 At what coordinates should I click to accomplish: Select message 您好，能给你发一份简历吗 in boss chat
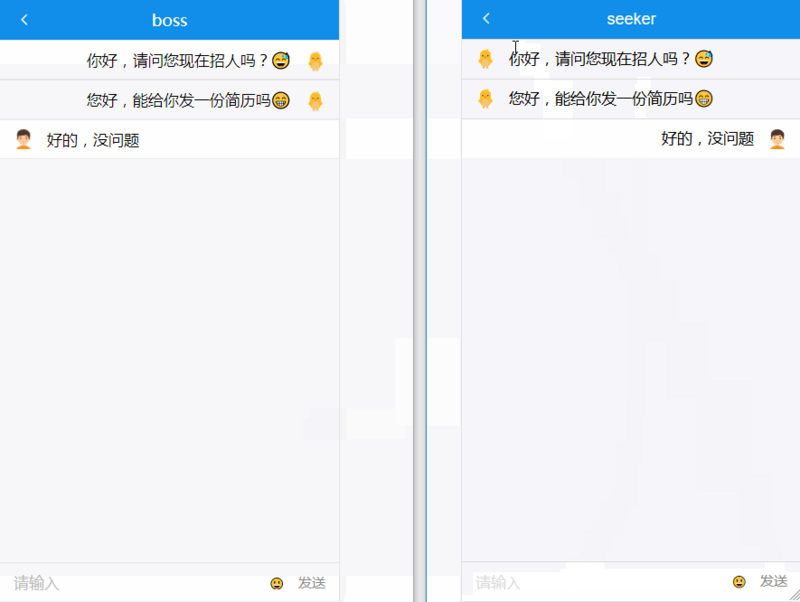[x=188, y=101]
